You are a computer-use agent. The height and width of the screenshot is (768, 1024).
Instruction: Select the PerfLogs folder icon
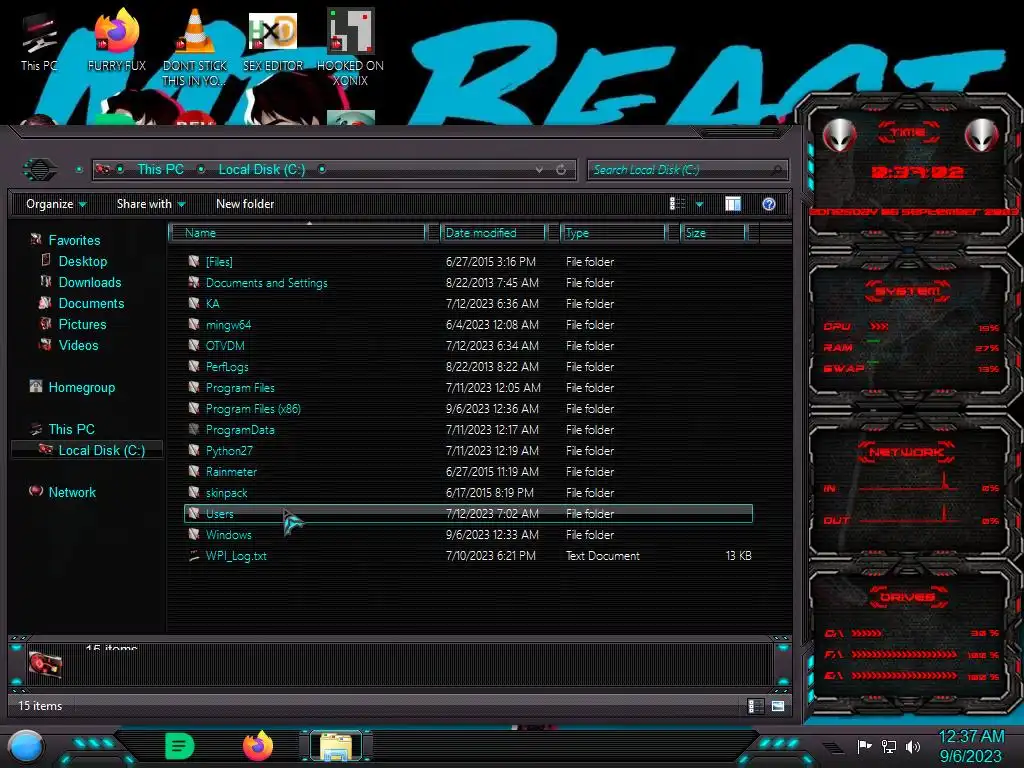coord(193,366)
